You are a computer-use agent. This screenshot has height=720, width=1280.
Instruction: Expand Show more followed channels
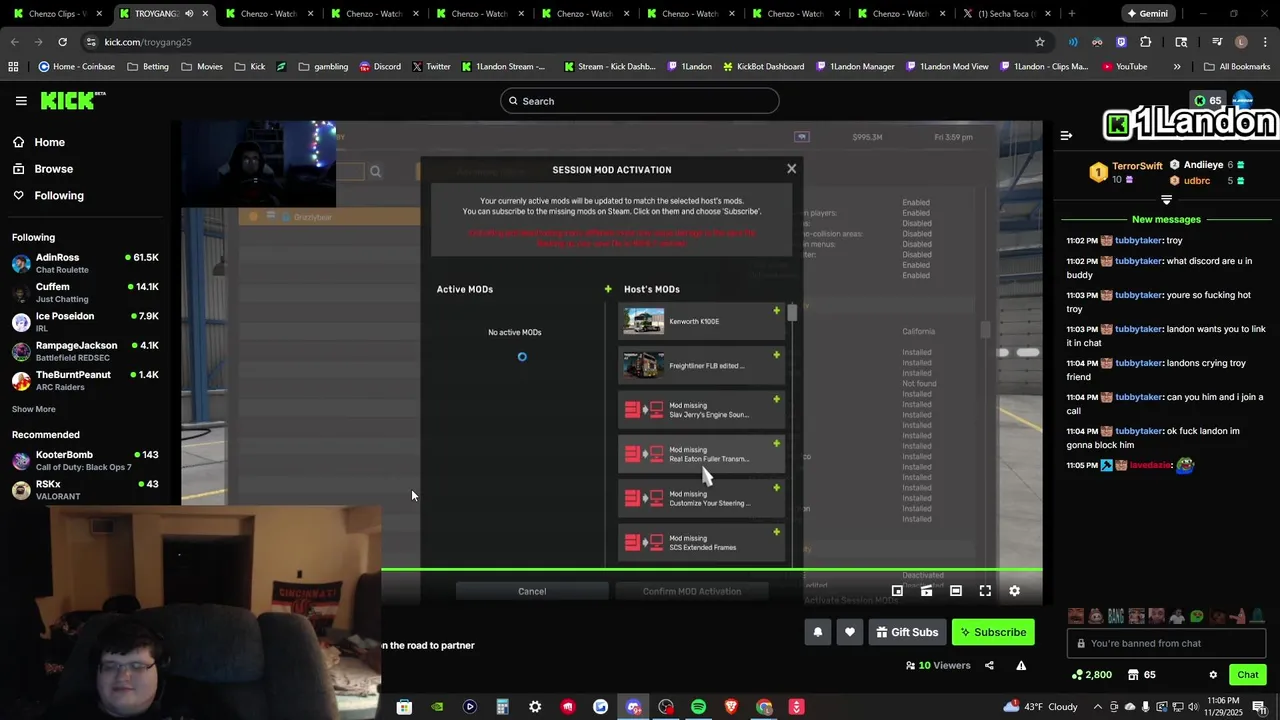coord(33,409)
